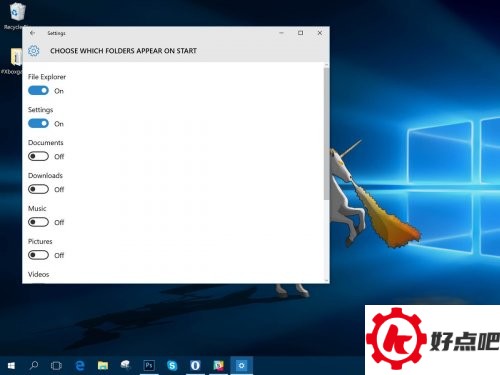Open Skype from the taskbar
Screen dimensions: 500x375
[172, 366]
